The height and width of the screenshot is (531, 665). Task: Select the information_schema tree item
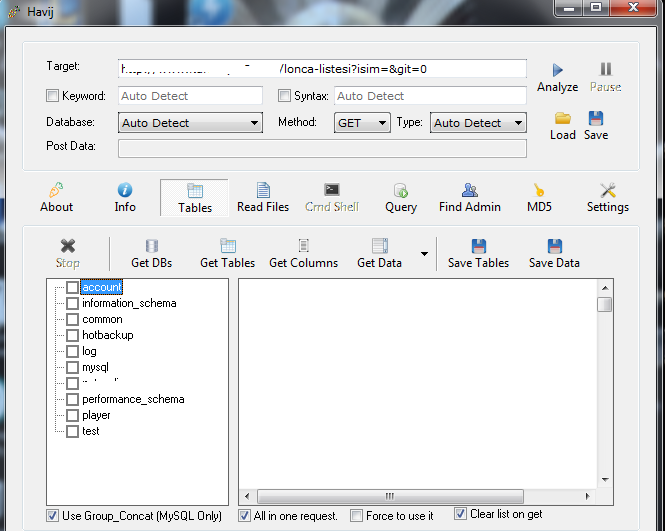(129, 303)
